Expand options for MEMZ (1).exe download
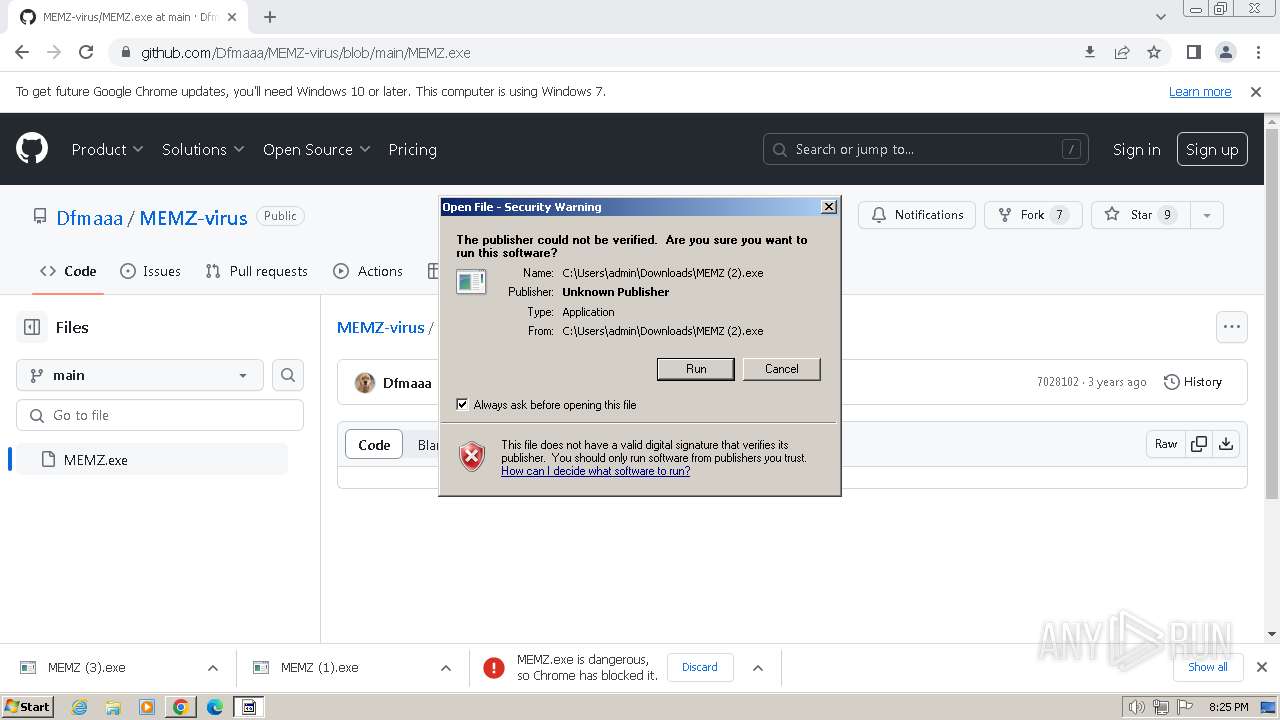The image size is (1280, 720). (446, 668)
